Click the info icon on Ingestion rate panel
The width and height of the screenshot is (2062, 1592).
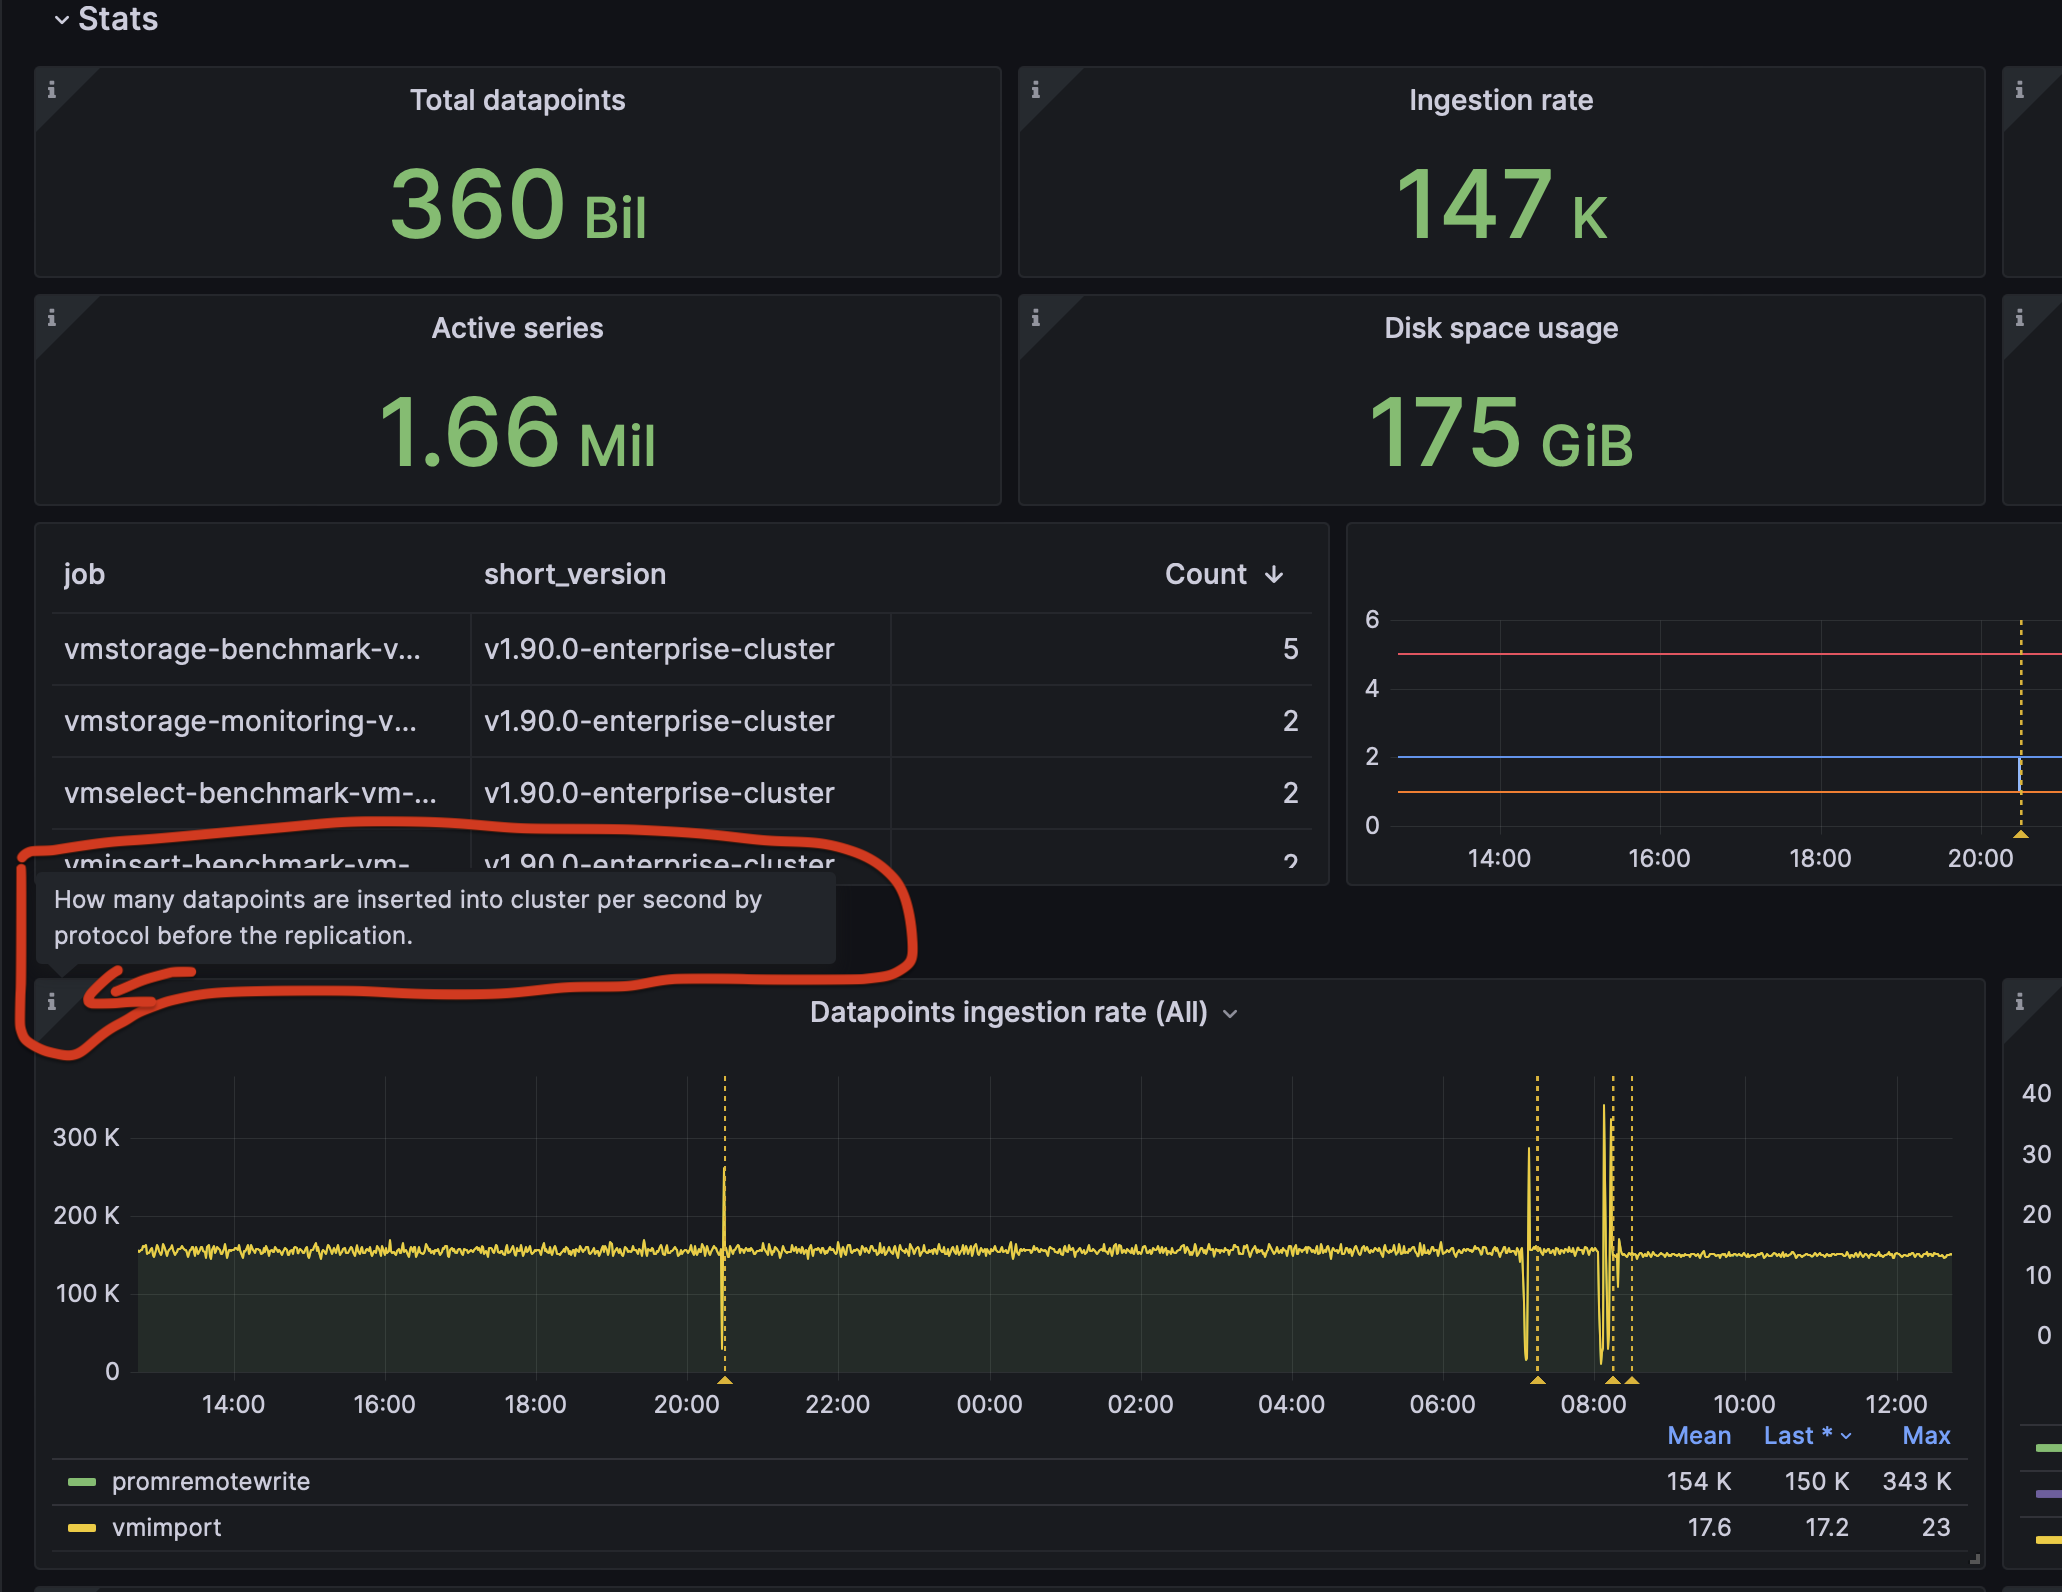1035,88
